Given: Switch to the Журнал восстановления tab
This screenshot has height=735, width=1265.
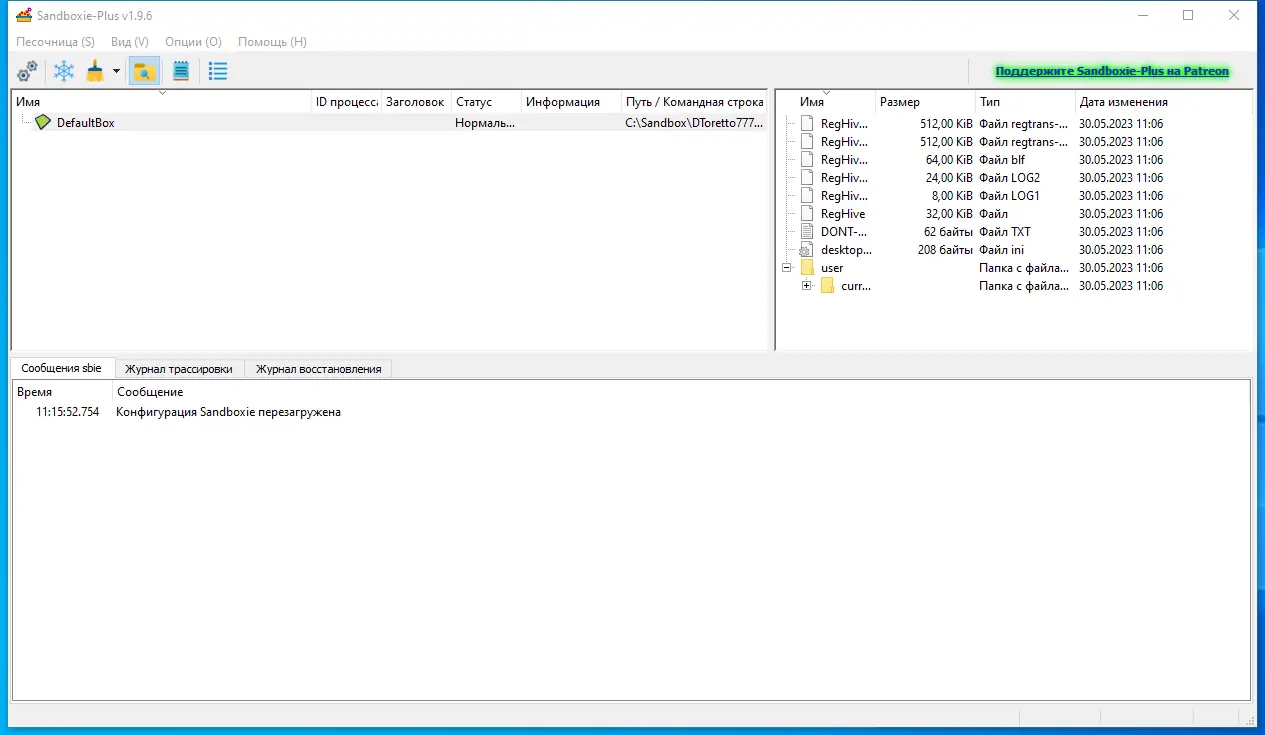Looking at the screenshot, I should coord(319,369).
